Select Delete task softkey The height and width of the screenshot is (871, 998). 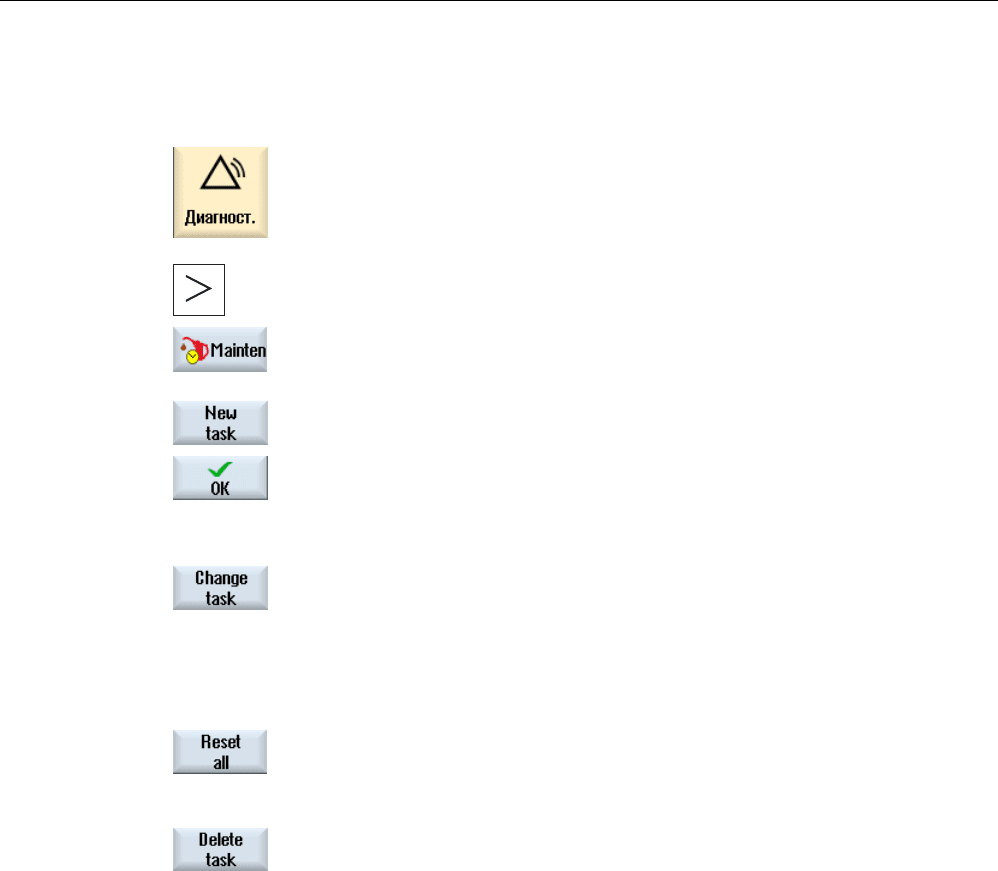(x=220, y=849)
